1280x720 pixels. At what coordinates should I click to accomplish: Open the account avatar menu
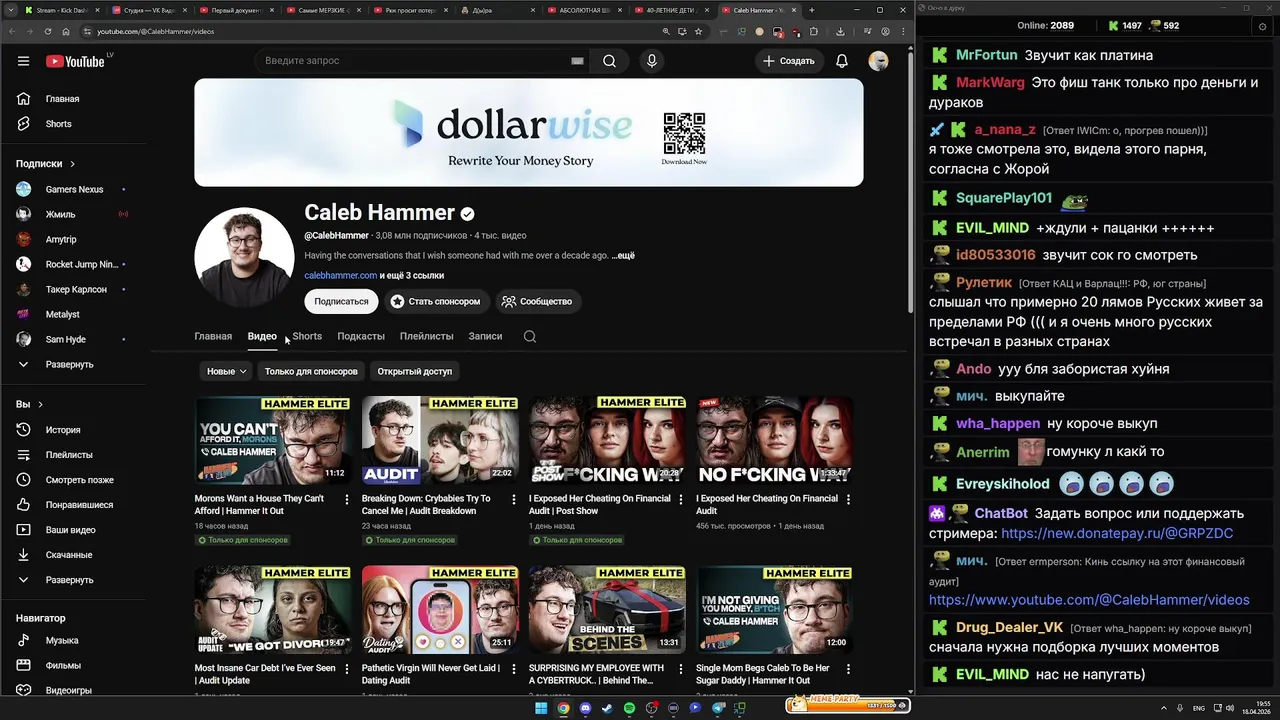878,61
